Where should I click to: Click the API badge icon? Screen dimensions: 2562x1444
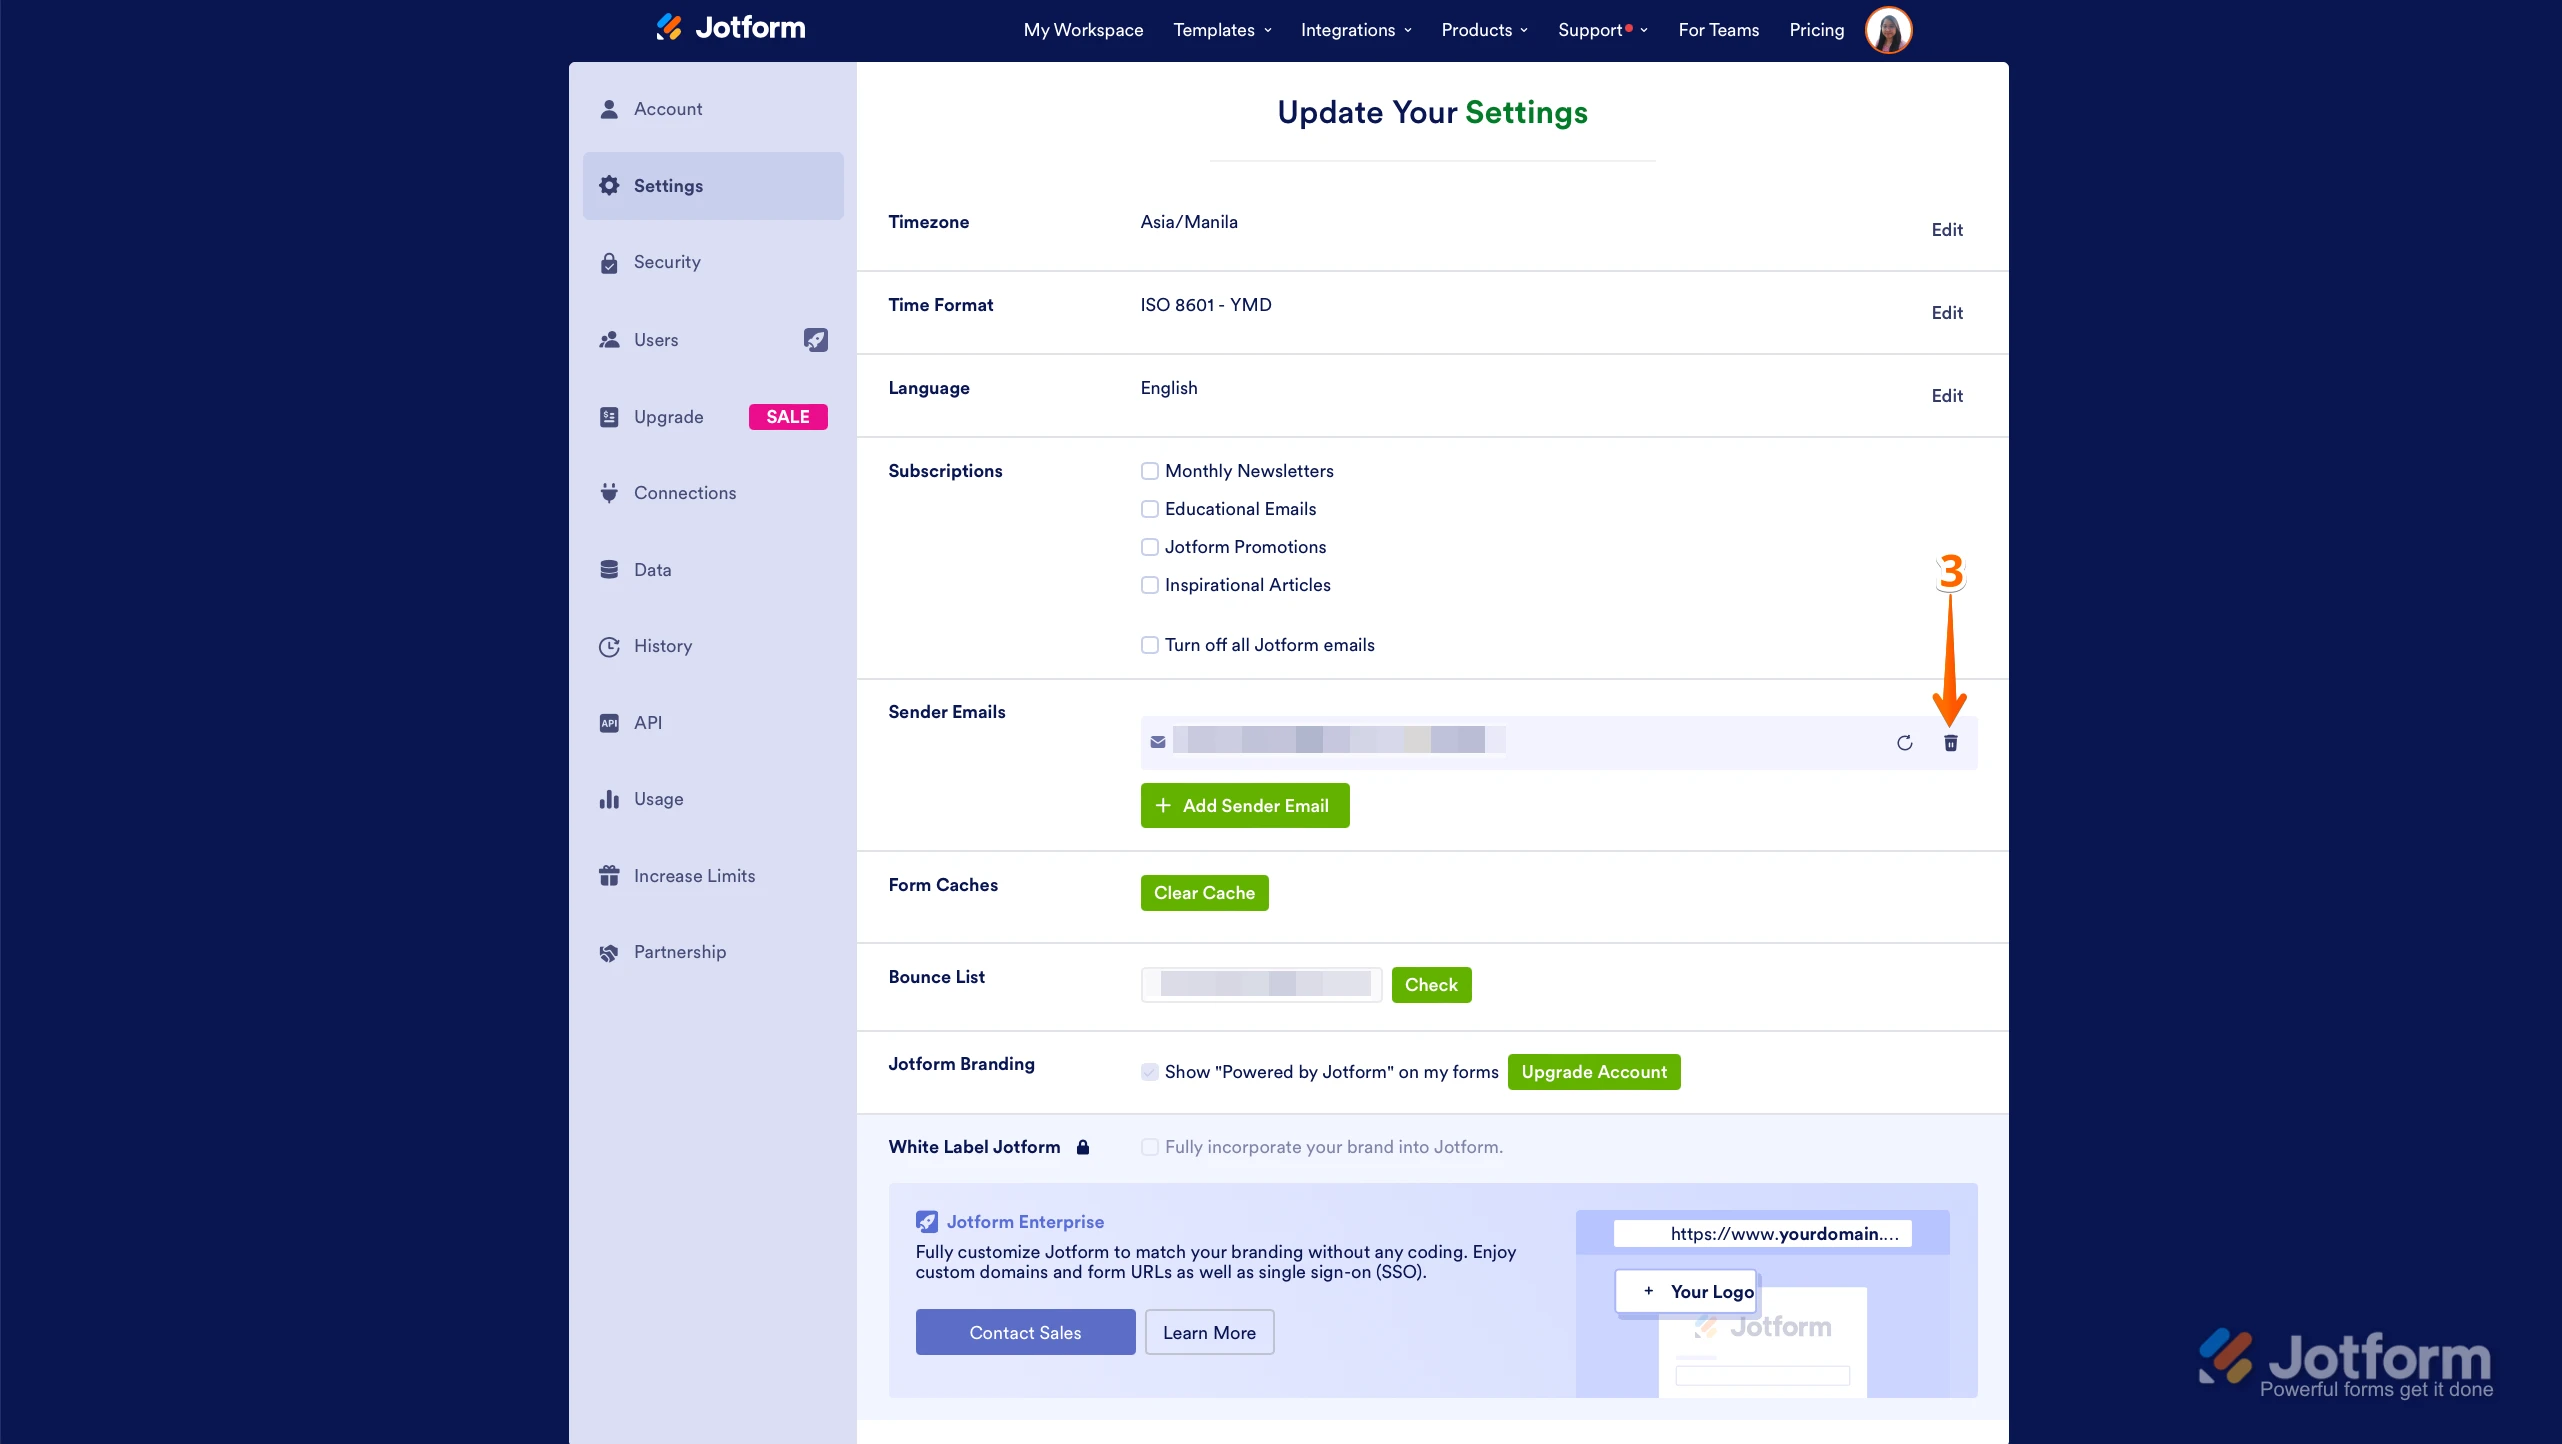click(609, 723)
